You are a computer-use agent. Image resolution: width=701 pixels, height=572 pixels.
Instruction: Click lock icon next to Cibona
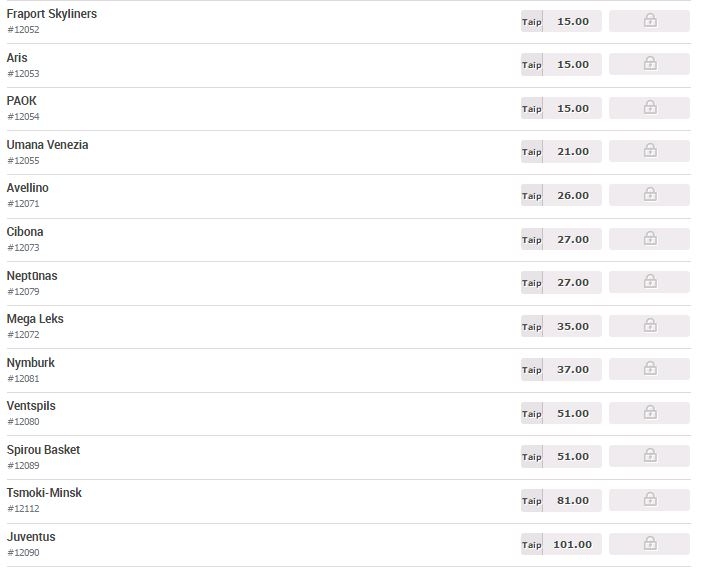pos(650,239)
